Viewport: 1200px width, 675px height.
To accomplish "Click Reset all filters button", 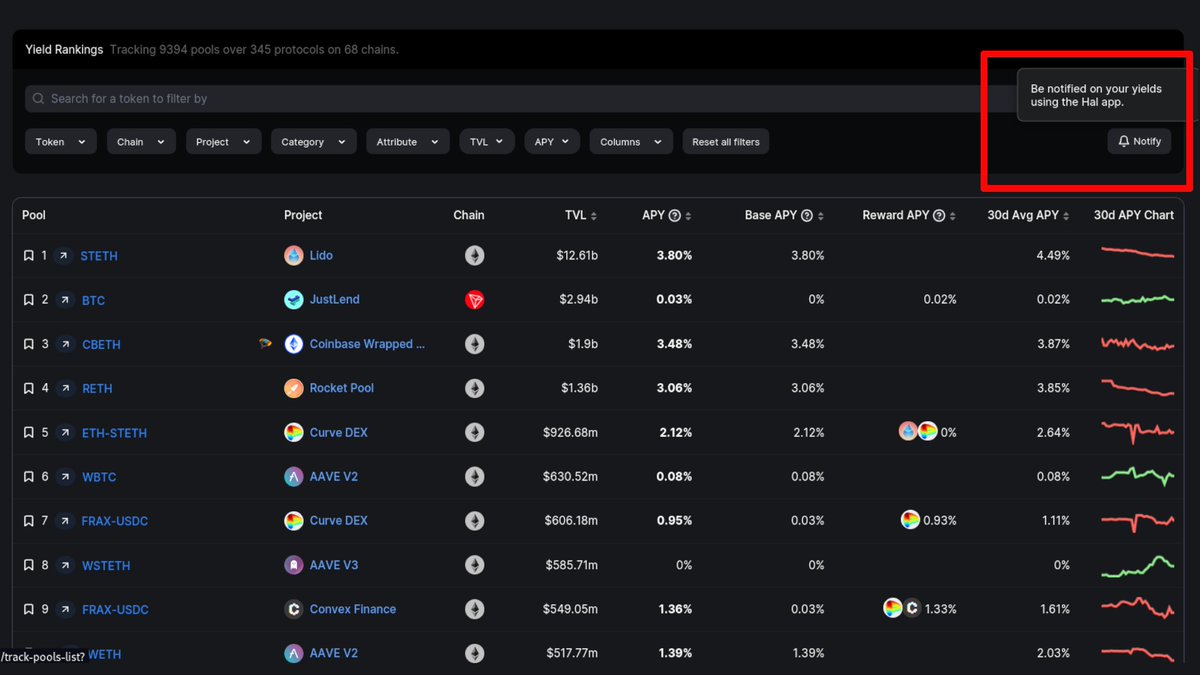I will pos(726,142).
